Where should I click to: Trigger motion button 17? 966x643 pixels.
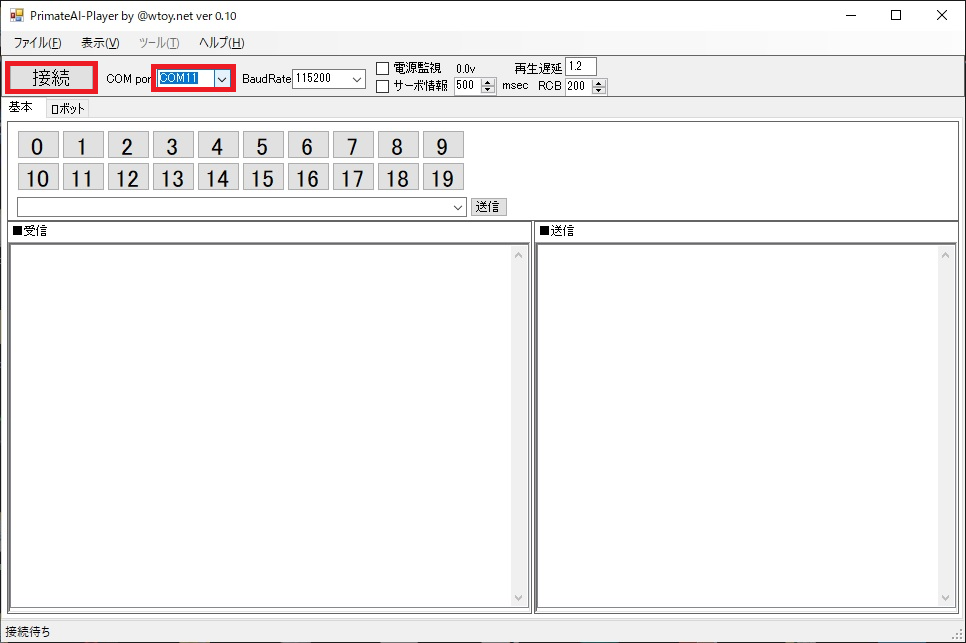(x=352, y=177)
